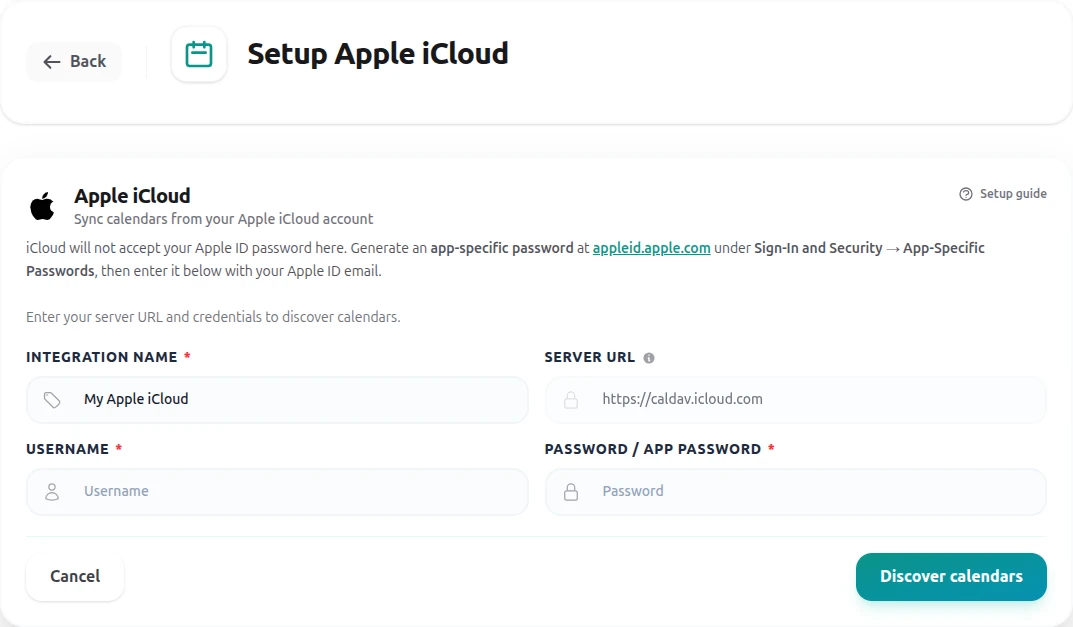The width and height of the screenshot is (1073, 627).
Task: Click the Apple logo icon
Action: coord(42,206)
